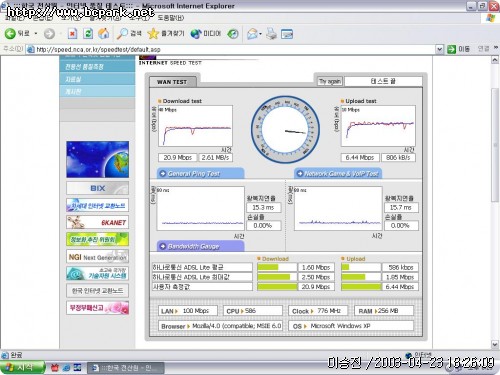Open the Search (검색) toolbar button
Viewport: 500px width, 375px height.
point(129,34)
